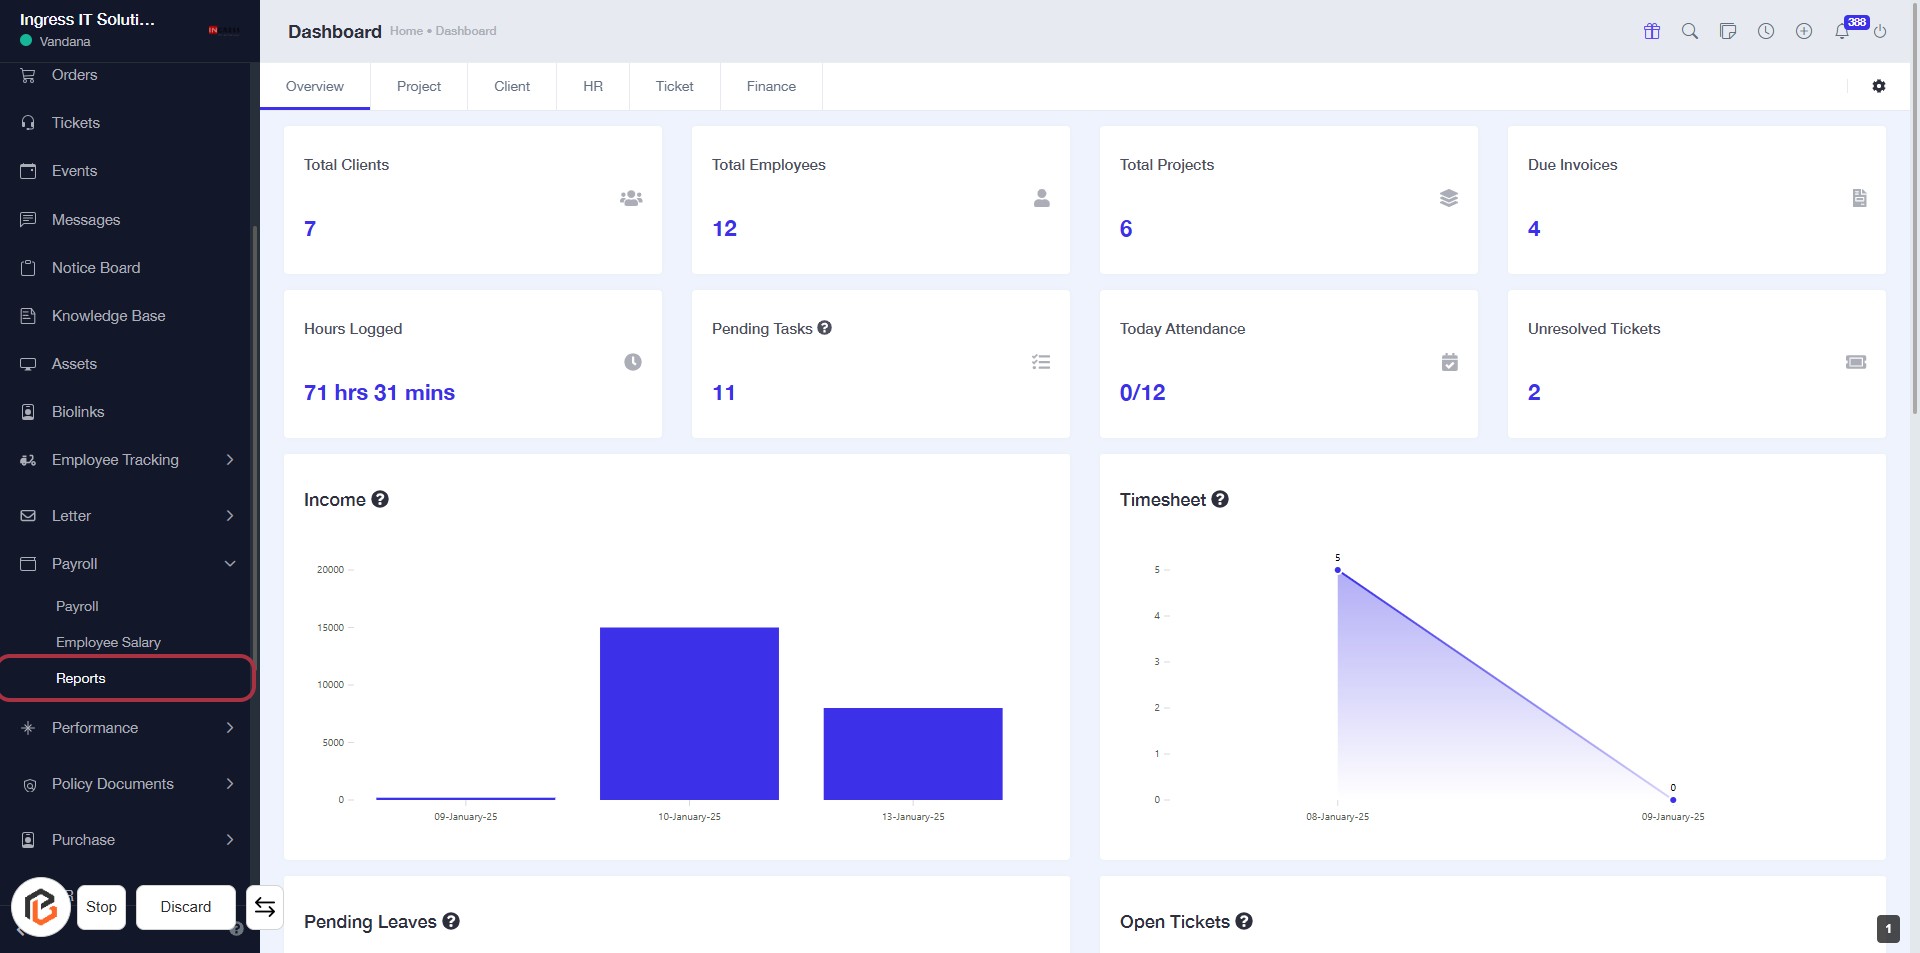The width and height of the screenshot is (1920, 953).
Task: Switch to the Finance tab
Action: click(x=771, y=87)
